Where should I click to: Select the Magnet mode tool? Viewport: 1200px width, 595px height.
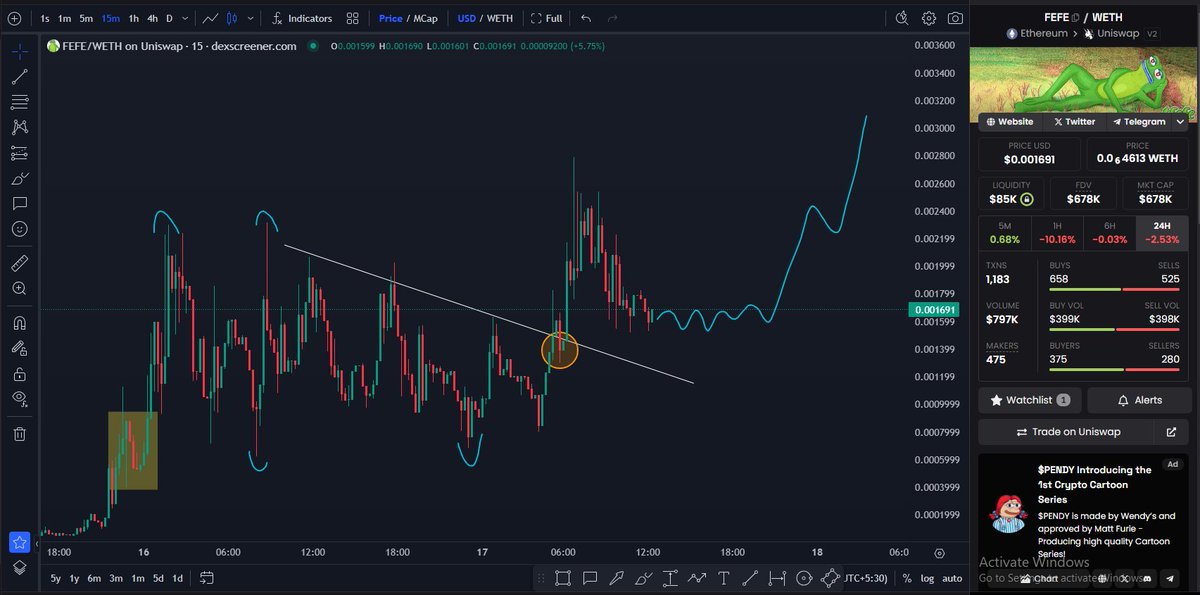coord(20,322)
